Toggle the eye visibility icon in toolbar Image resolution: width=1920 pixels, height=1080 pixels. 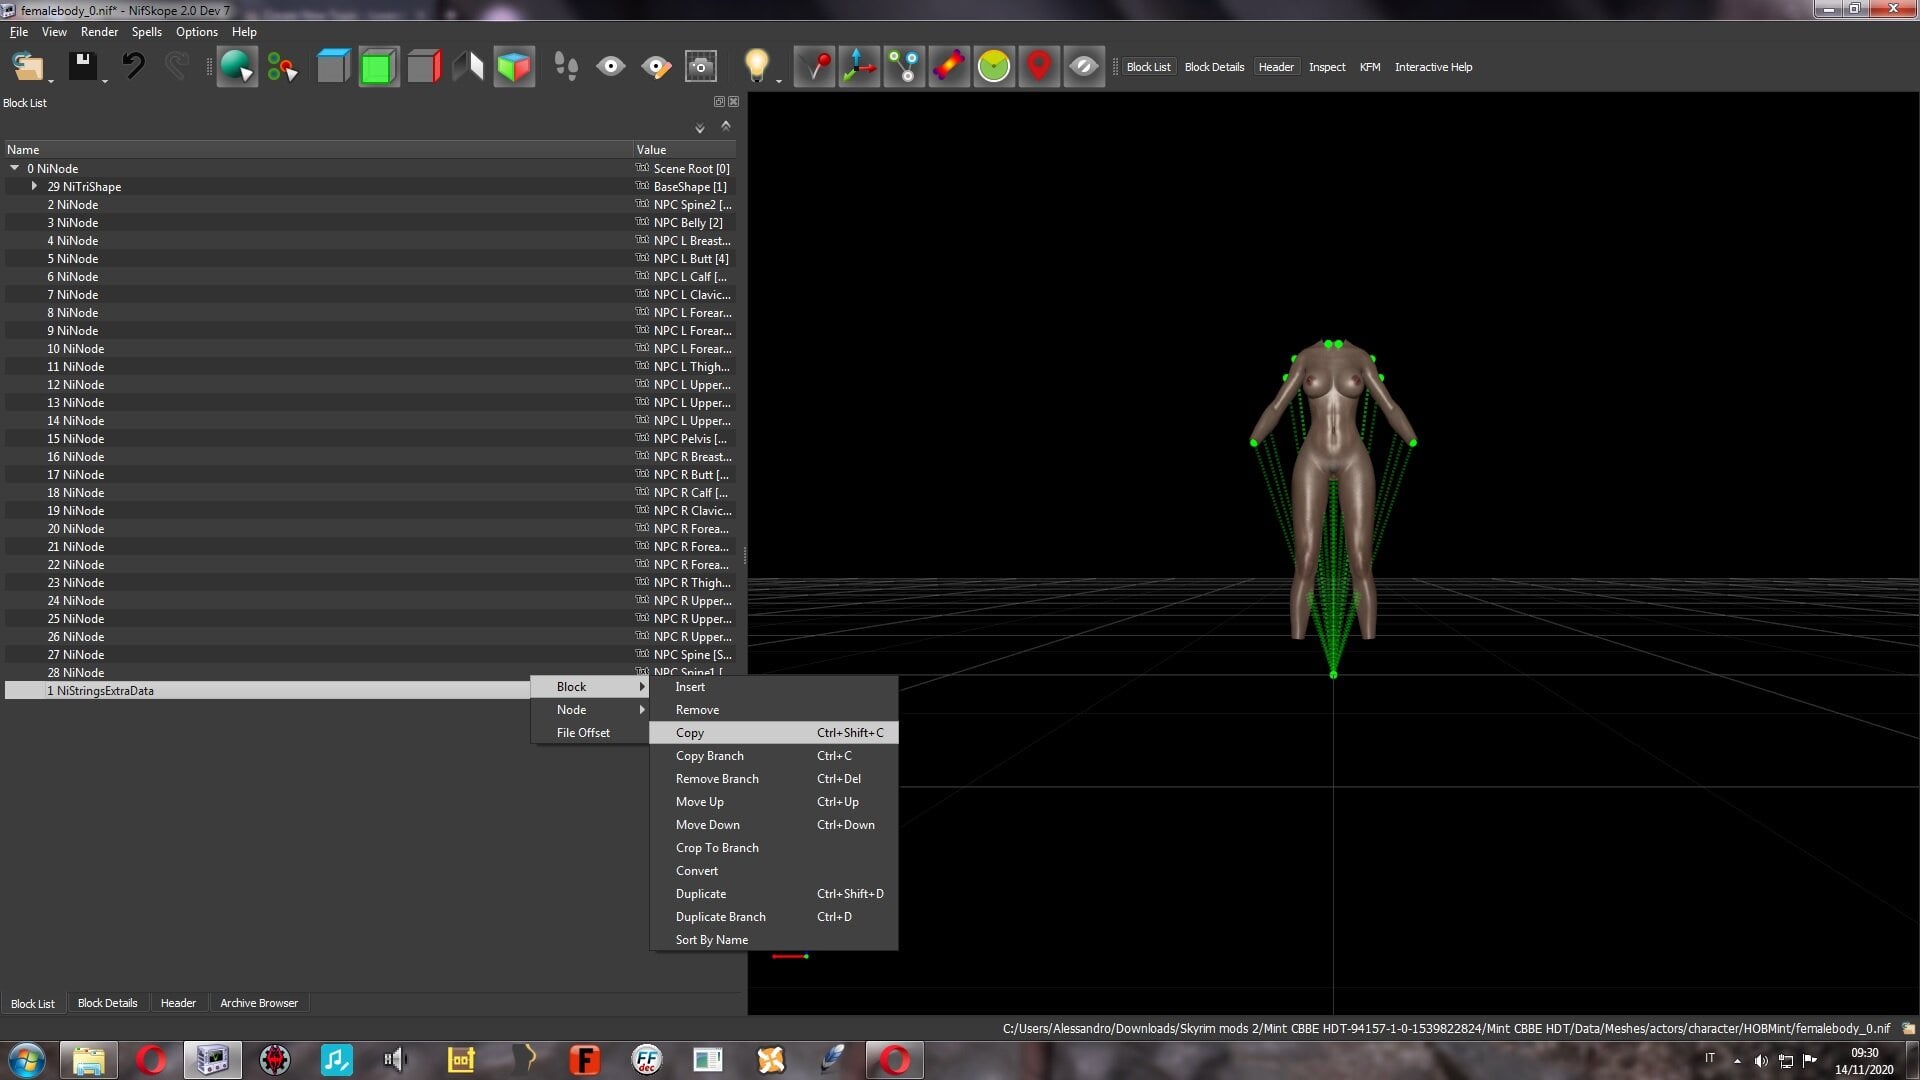pos(611,67)
